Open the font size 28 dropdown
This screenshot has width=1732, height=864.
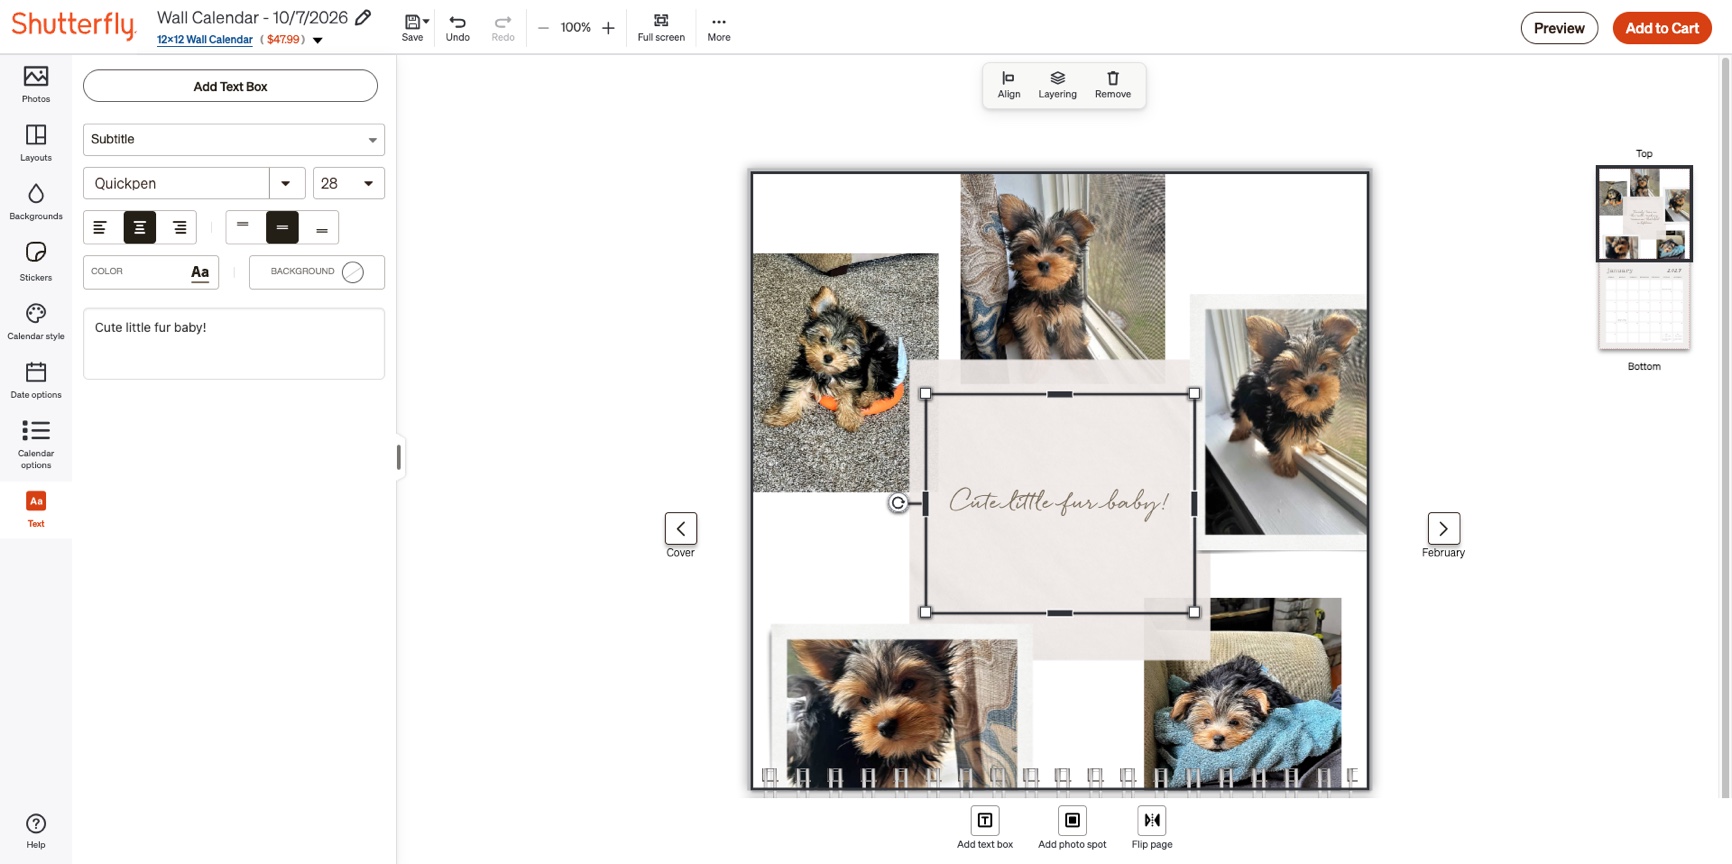point(349,183)
